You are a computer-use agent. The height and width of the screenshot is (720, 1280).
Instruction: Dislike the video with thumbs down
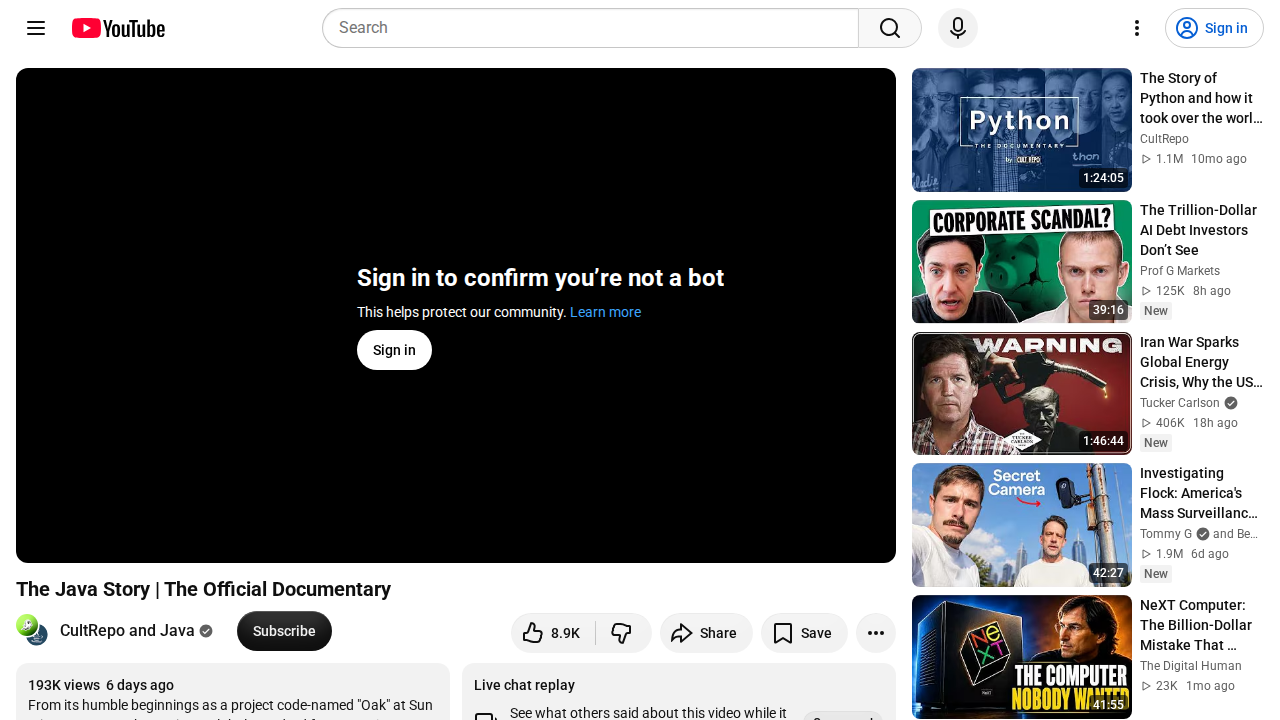623,633
